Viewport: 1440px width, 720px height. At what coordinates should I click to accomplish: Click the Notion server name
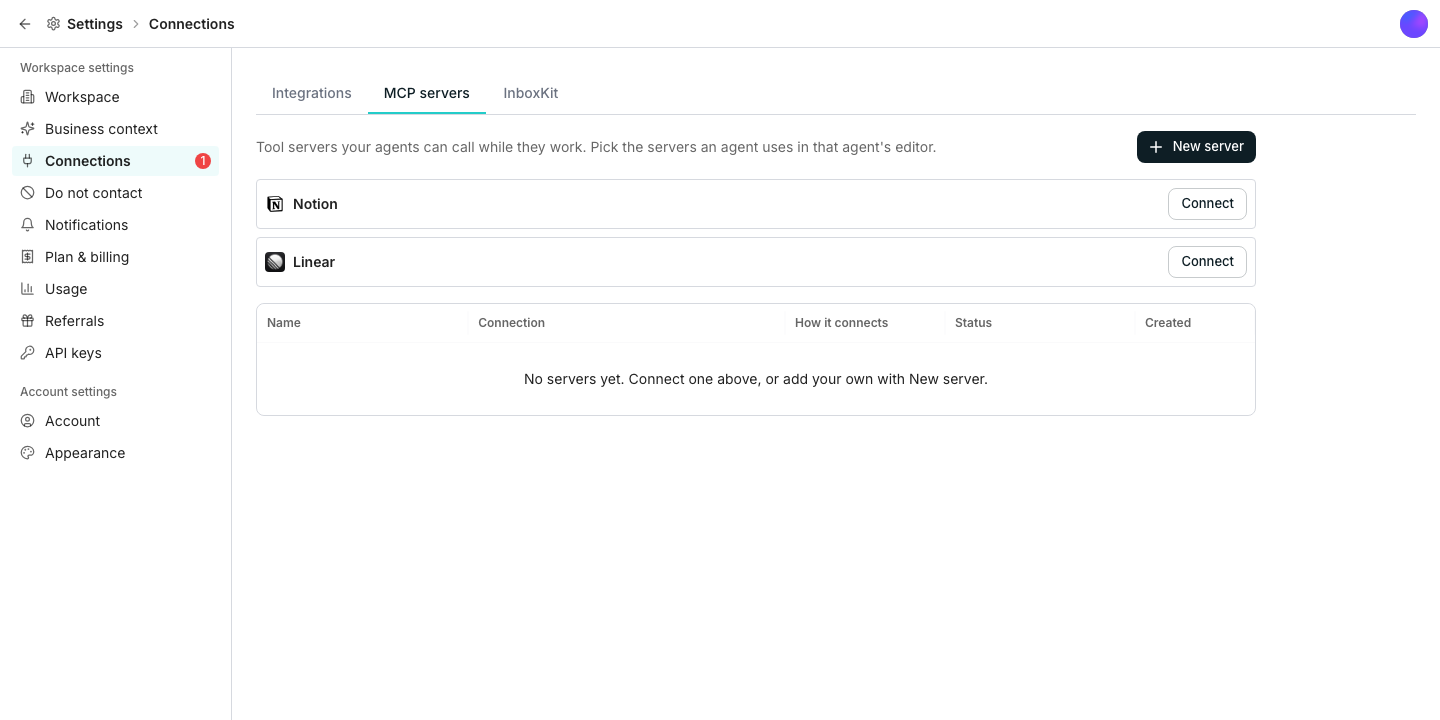tap(315, 204)
